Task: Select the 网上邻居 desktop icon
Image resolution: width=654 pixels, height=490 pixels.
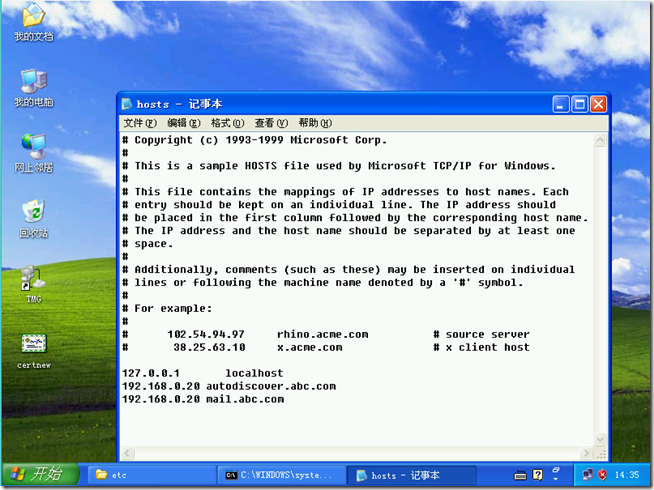Action: tap(33, 153)
